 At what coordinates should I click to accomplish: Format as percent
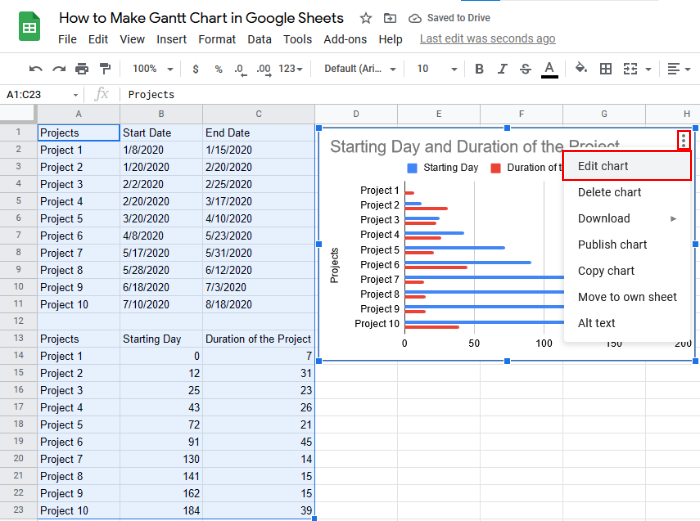tap(218, 69)
